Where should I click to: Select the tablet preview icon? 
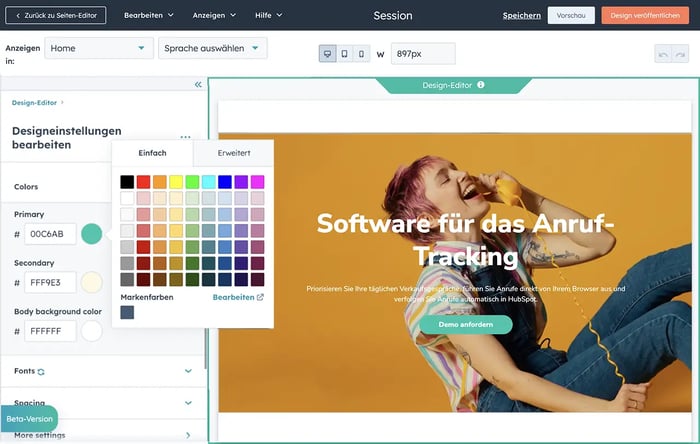pos(344,54)
